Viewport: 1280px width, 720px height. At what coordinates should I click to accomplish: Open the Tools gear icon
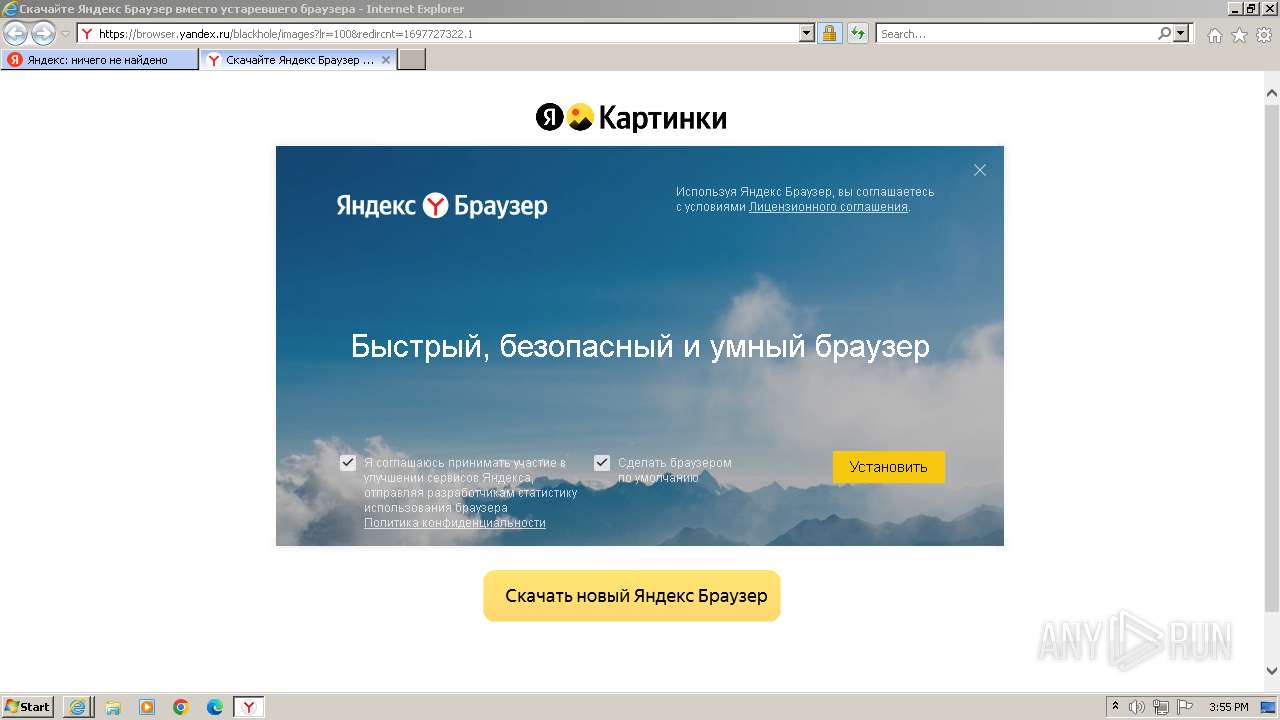click(1264, 35)
